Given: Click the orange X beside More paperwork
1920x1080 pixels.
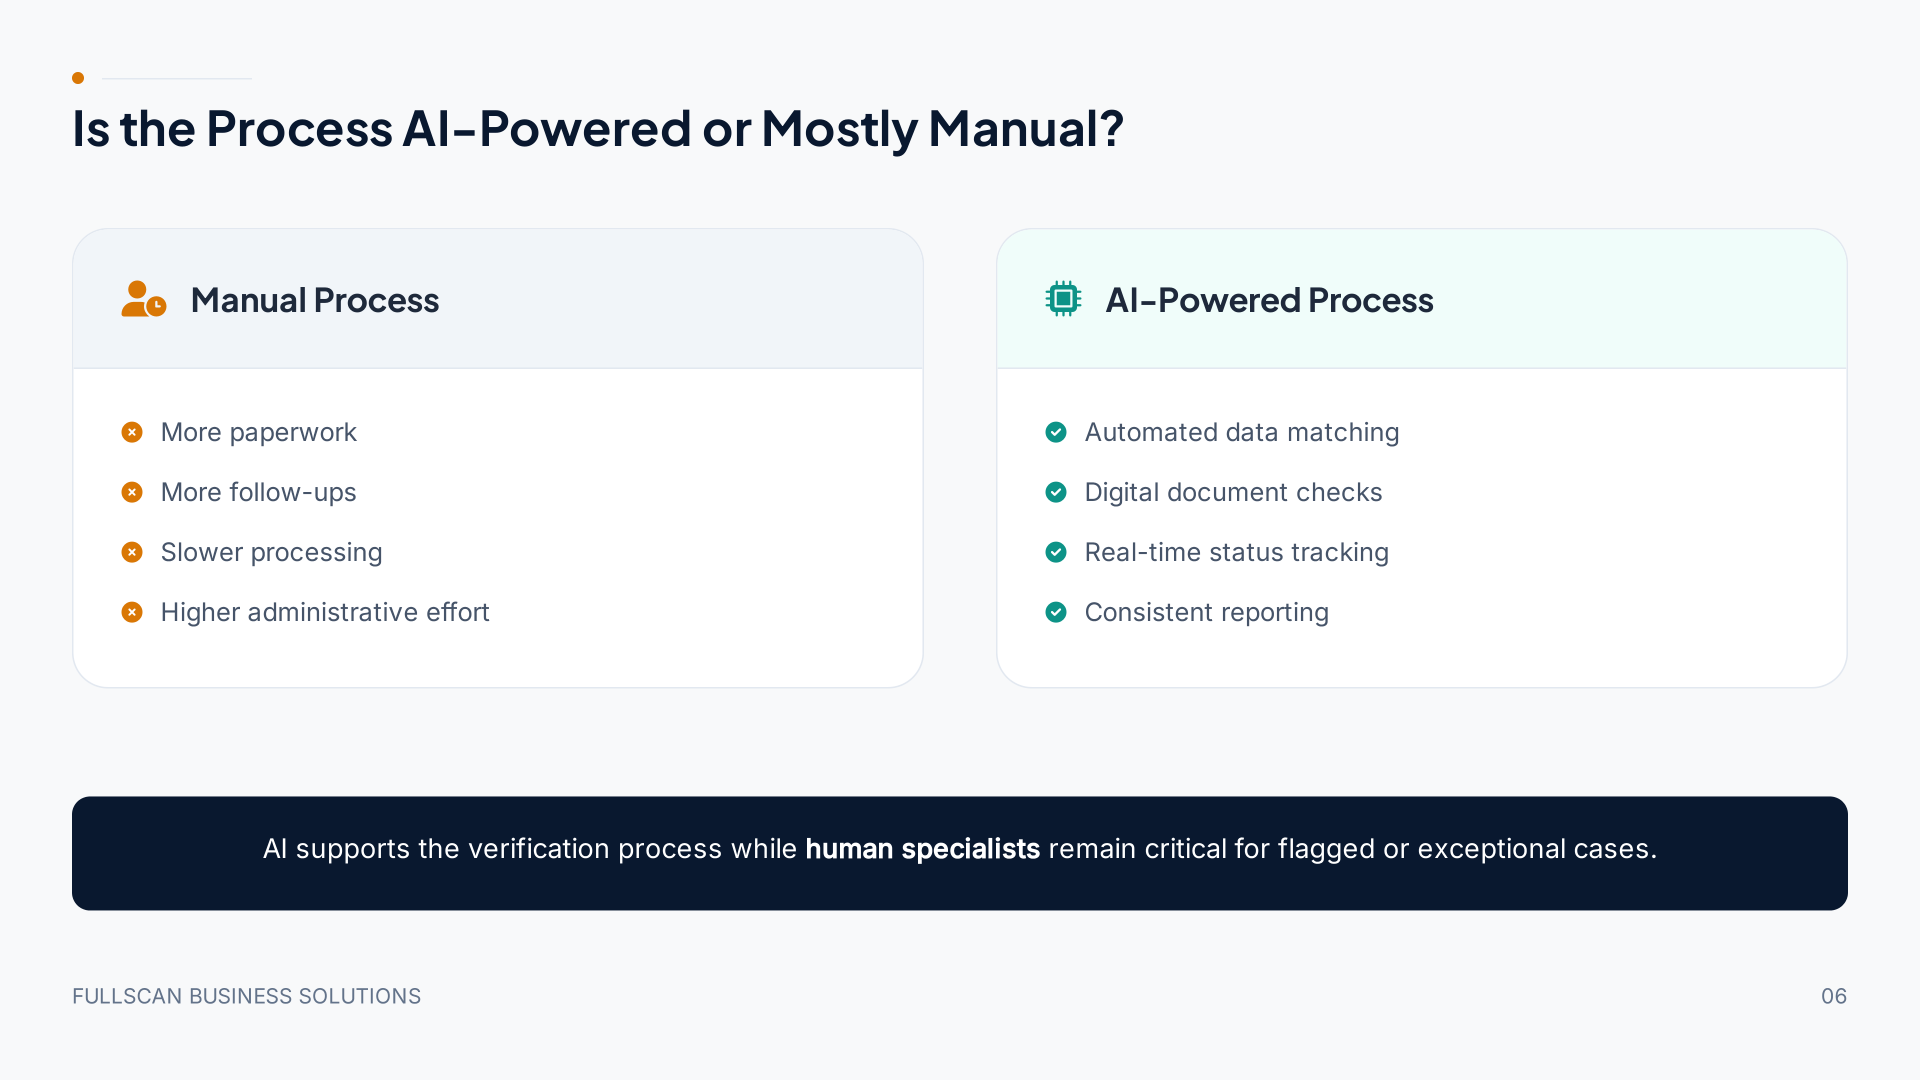Looking at the screenshot, I should (x=132, y=432).
